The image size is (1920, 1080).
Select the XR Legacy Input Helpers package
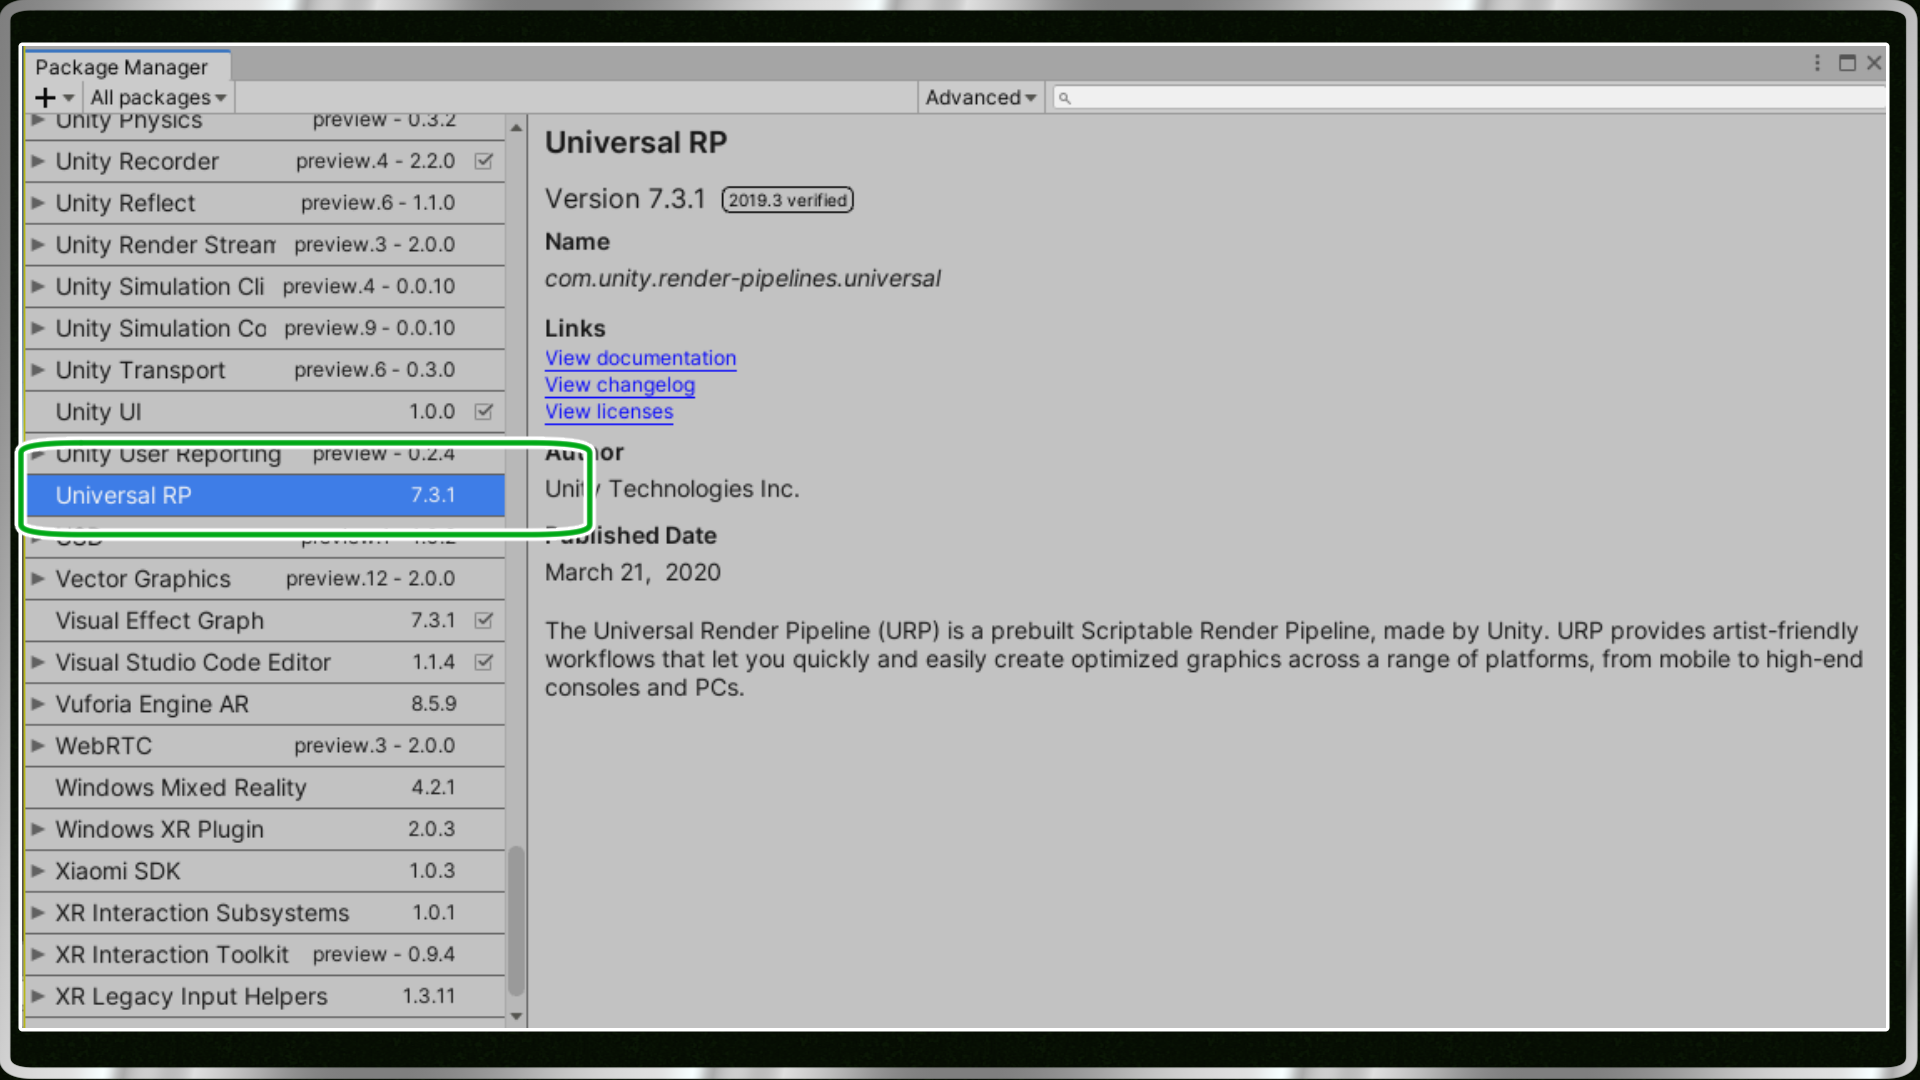(265, 996)
